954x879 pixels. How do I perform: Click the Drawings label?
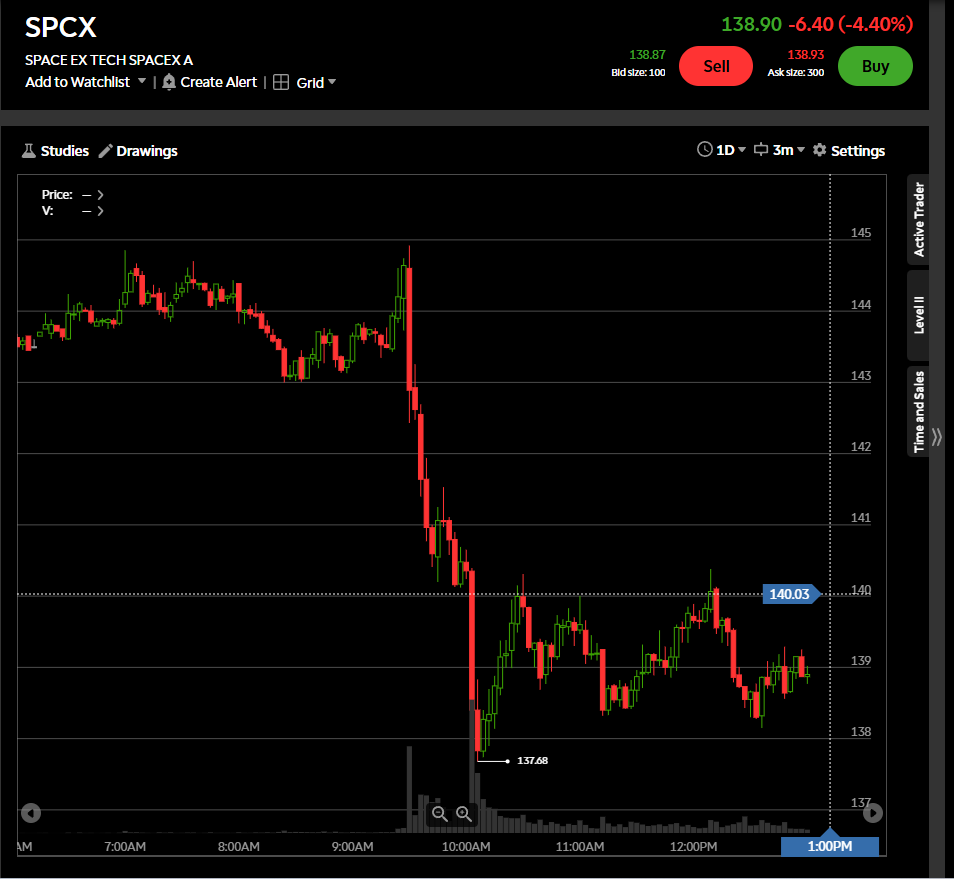click(147, 151)
